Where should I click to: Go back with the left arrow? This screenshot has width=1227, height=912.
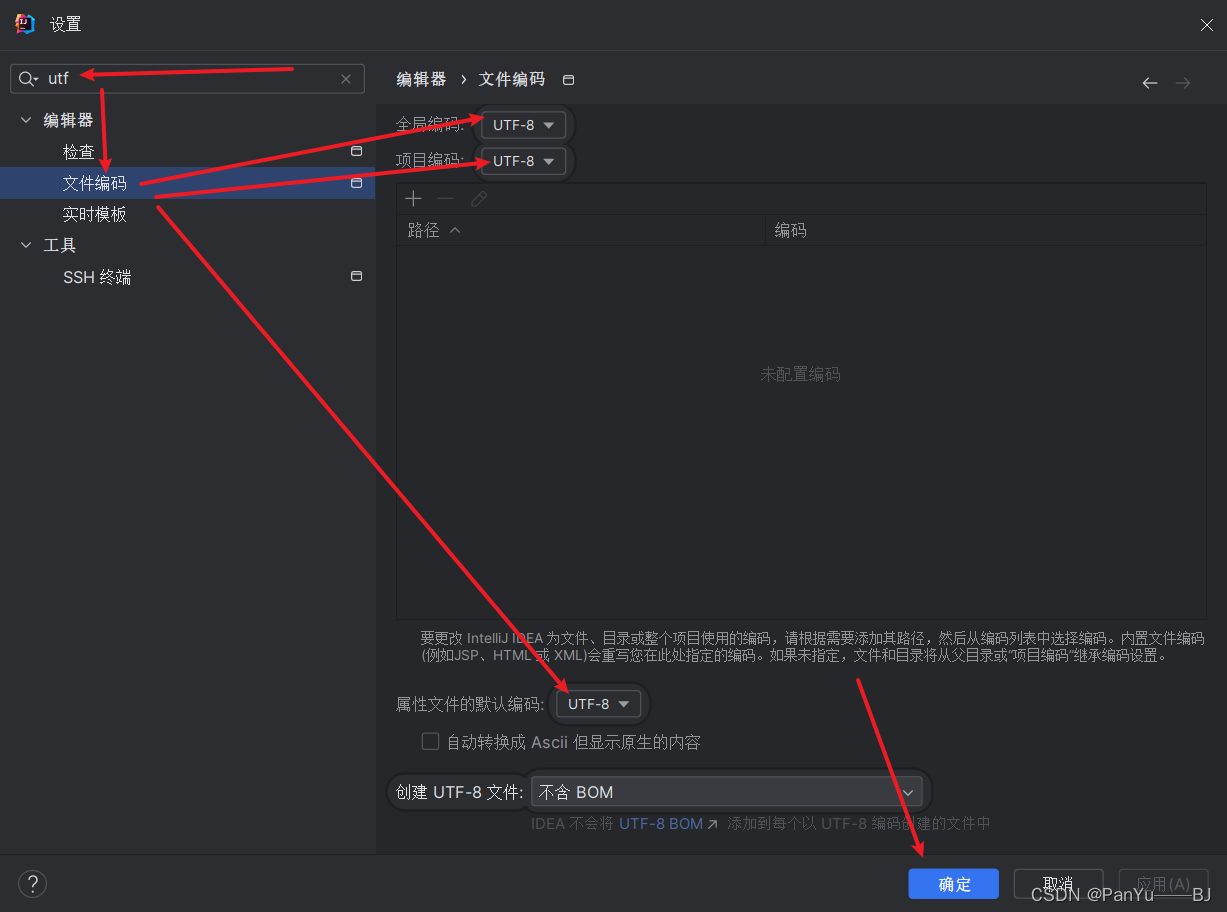pos(1150,83)
